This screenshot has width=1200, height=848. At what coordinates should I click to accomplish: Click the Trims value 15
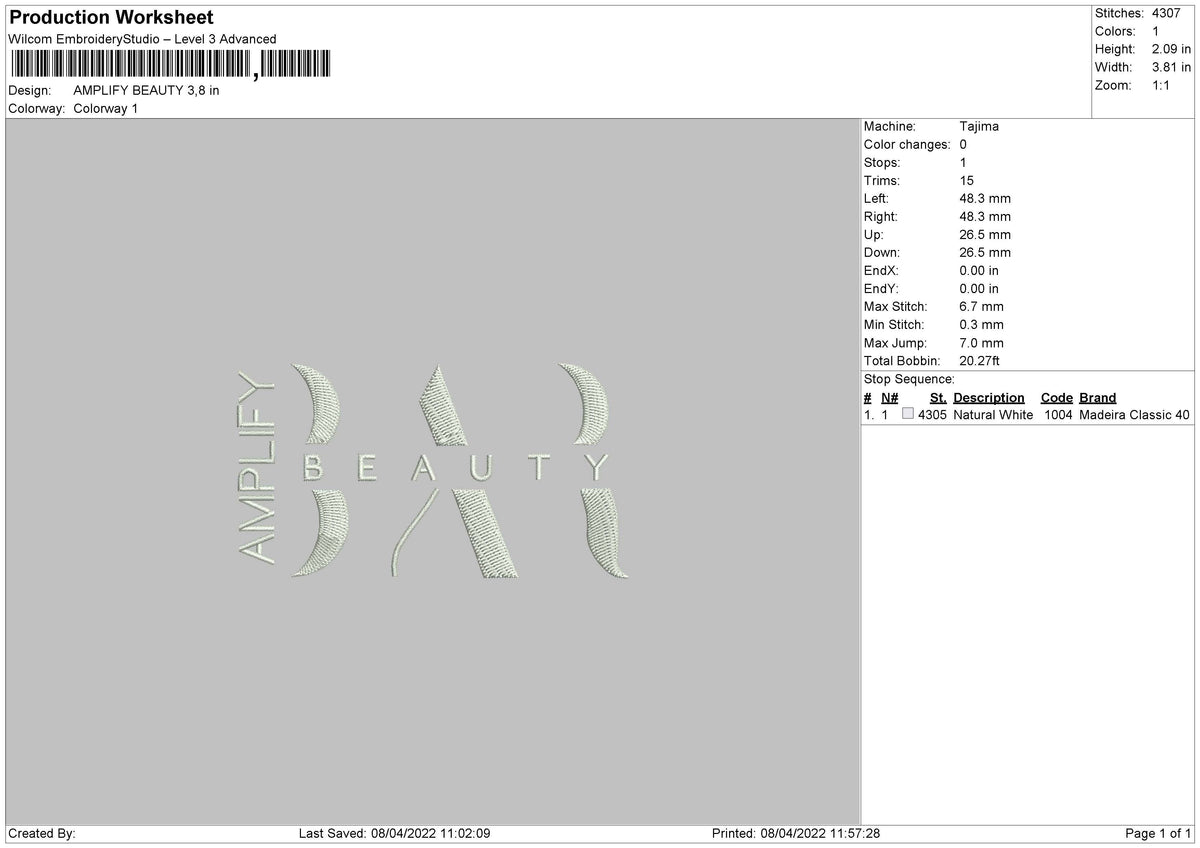(966, 180)
